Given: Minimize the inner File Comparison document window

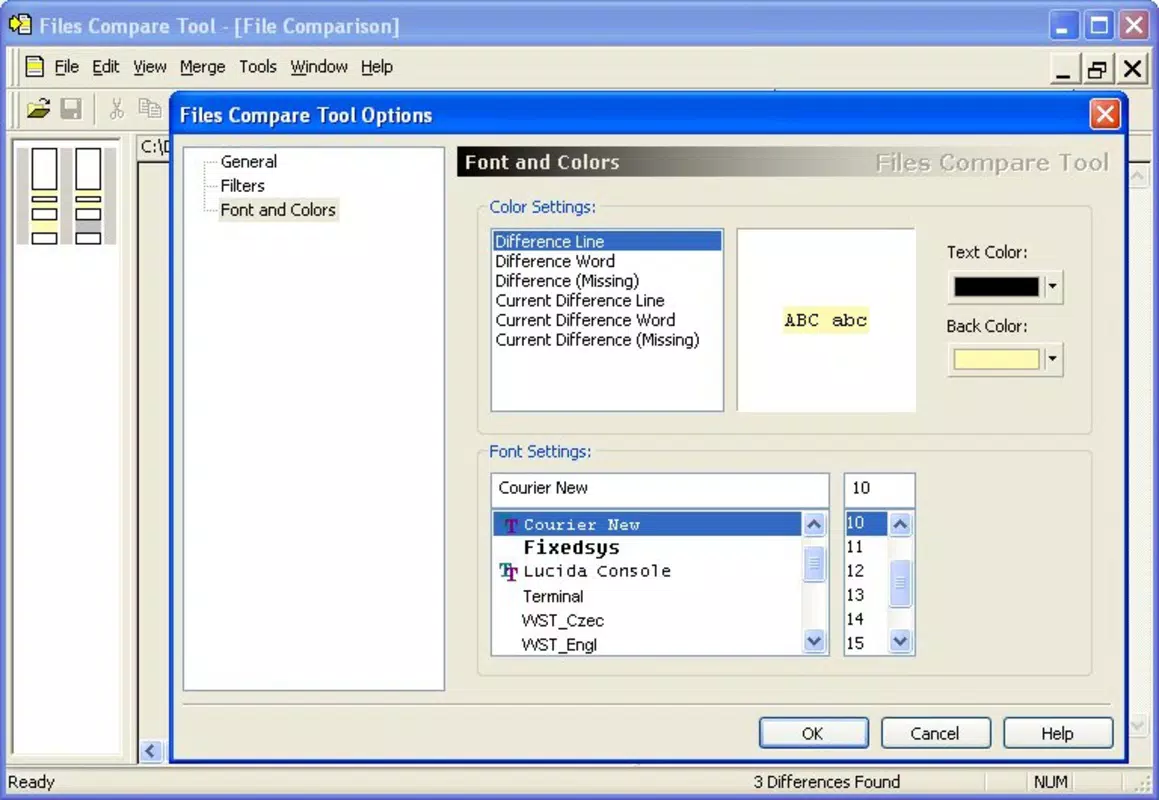Looking at the screenshot, I should click(1063, 69).
